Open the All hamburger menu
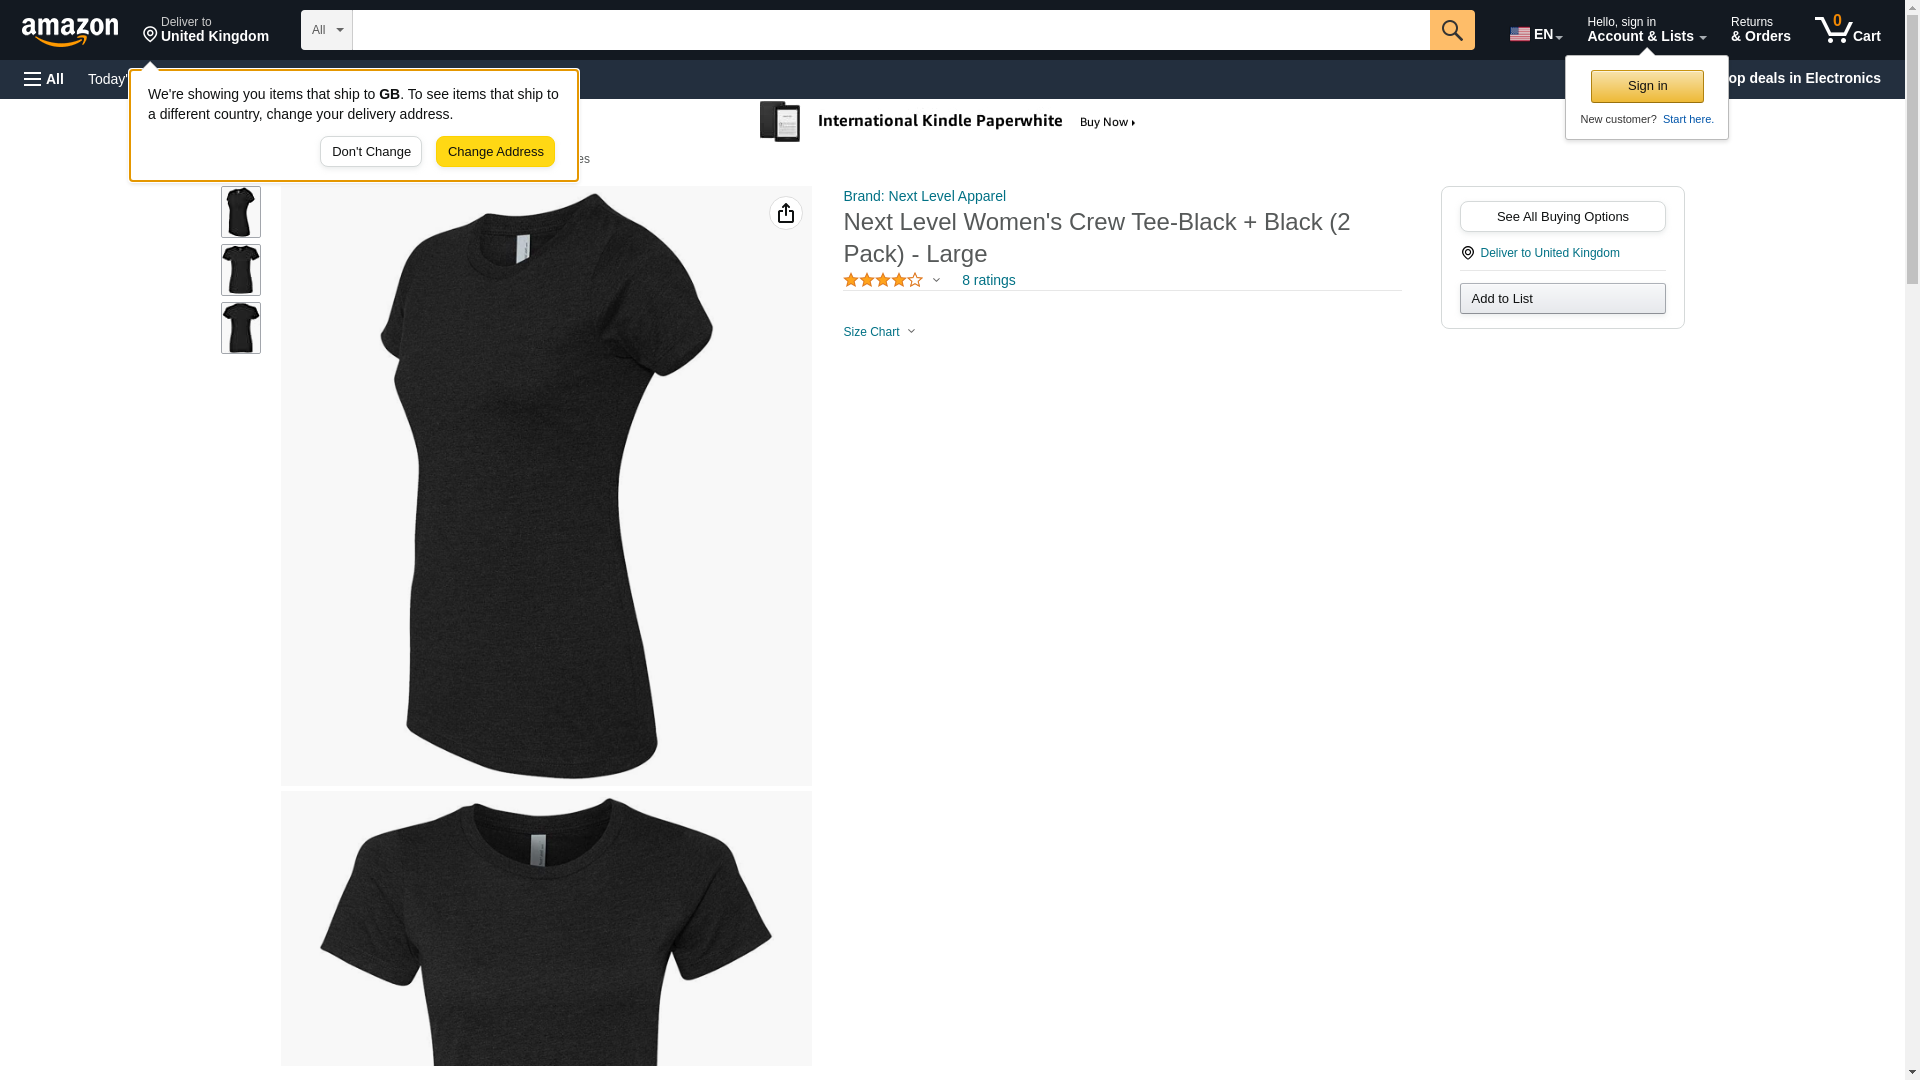 (44, 79)
